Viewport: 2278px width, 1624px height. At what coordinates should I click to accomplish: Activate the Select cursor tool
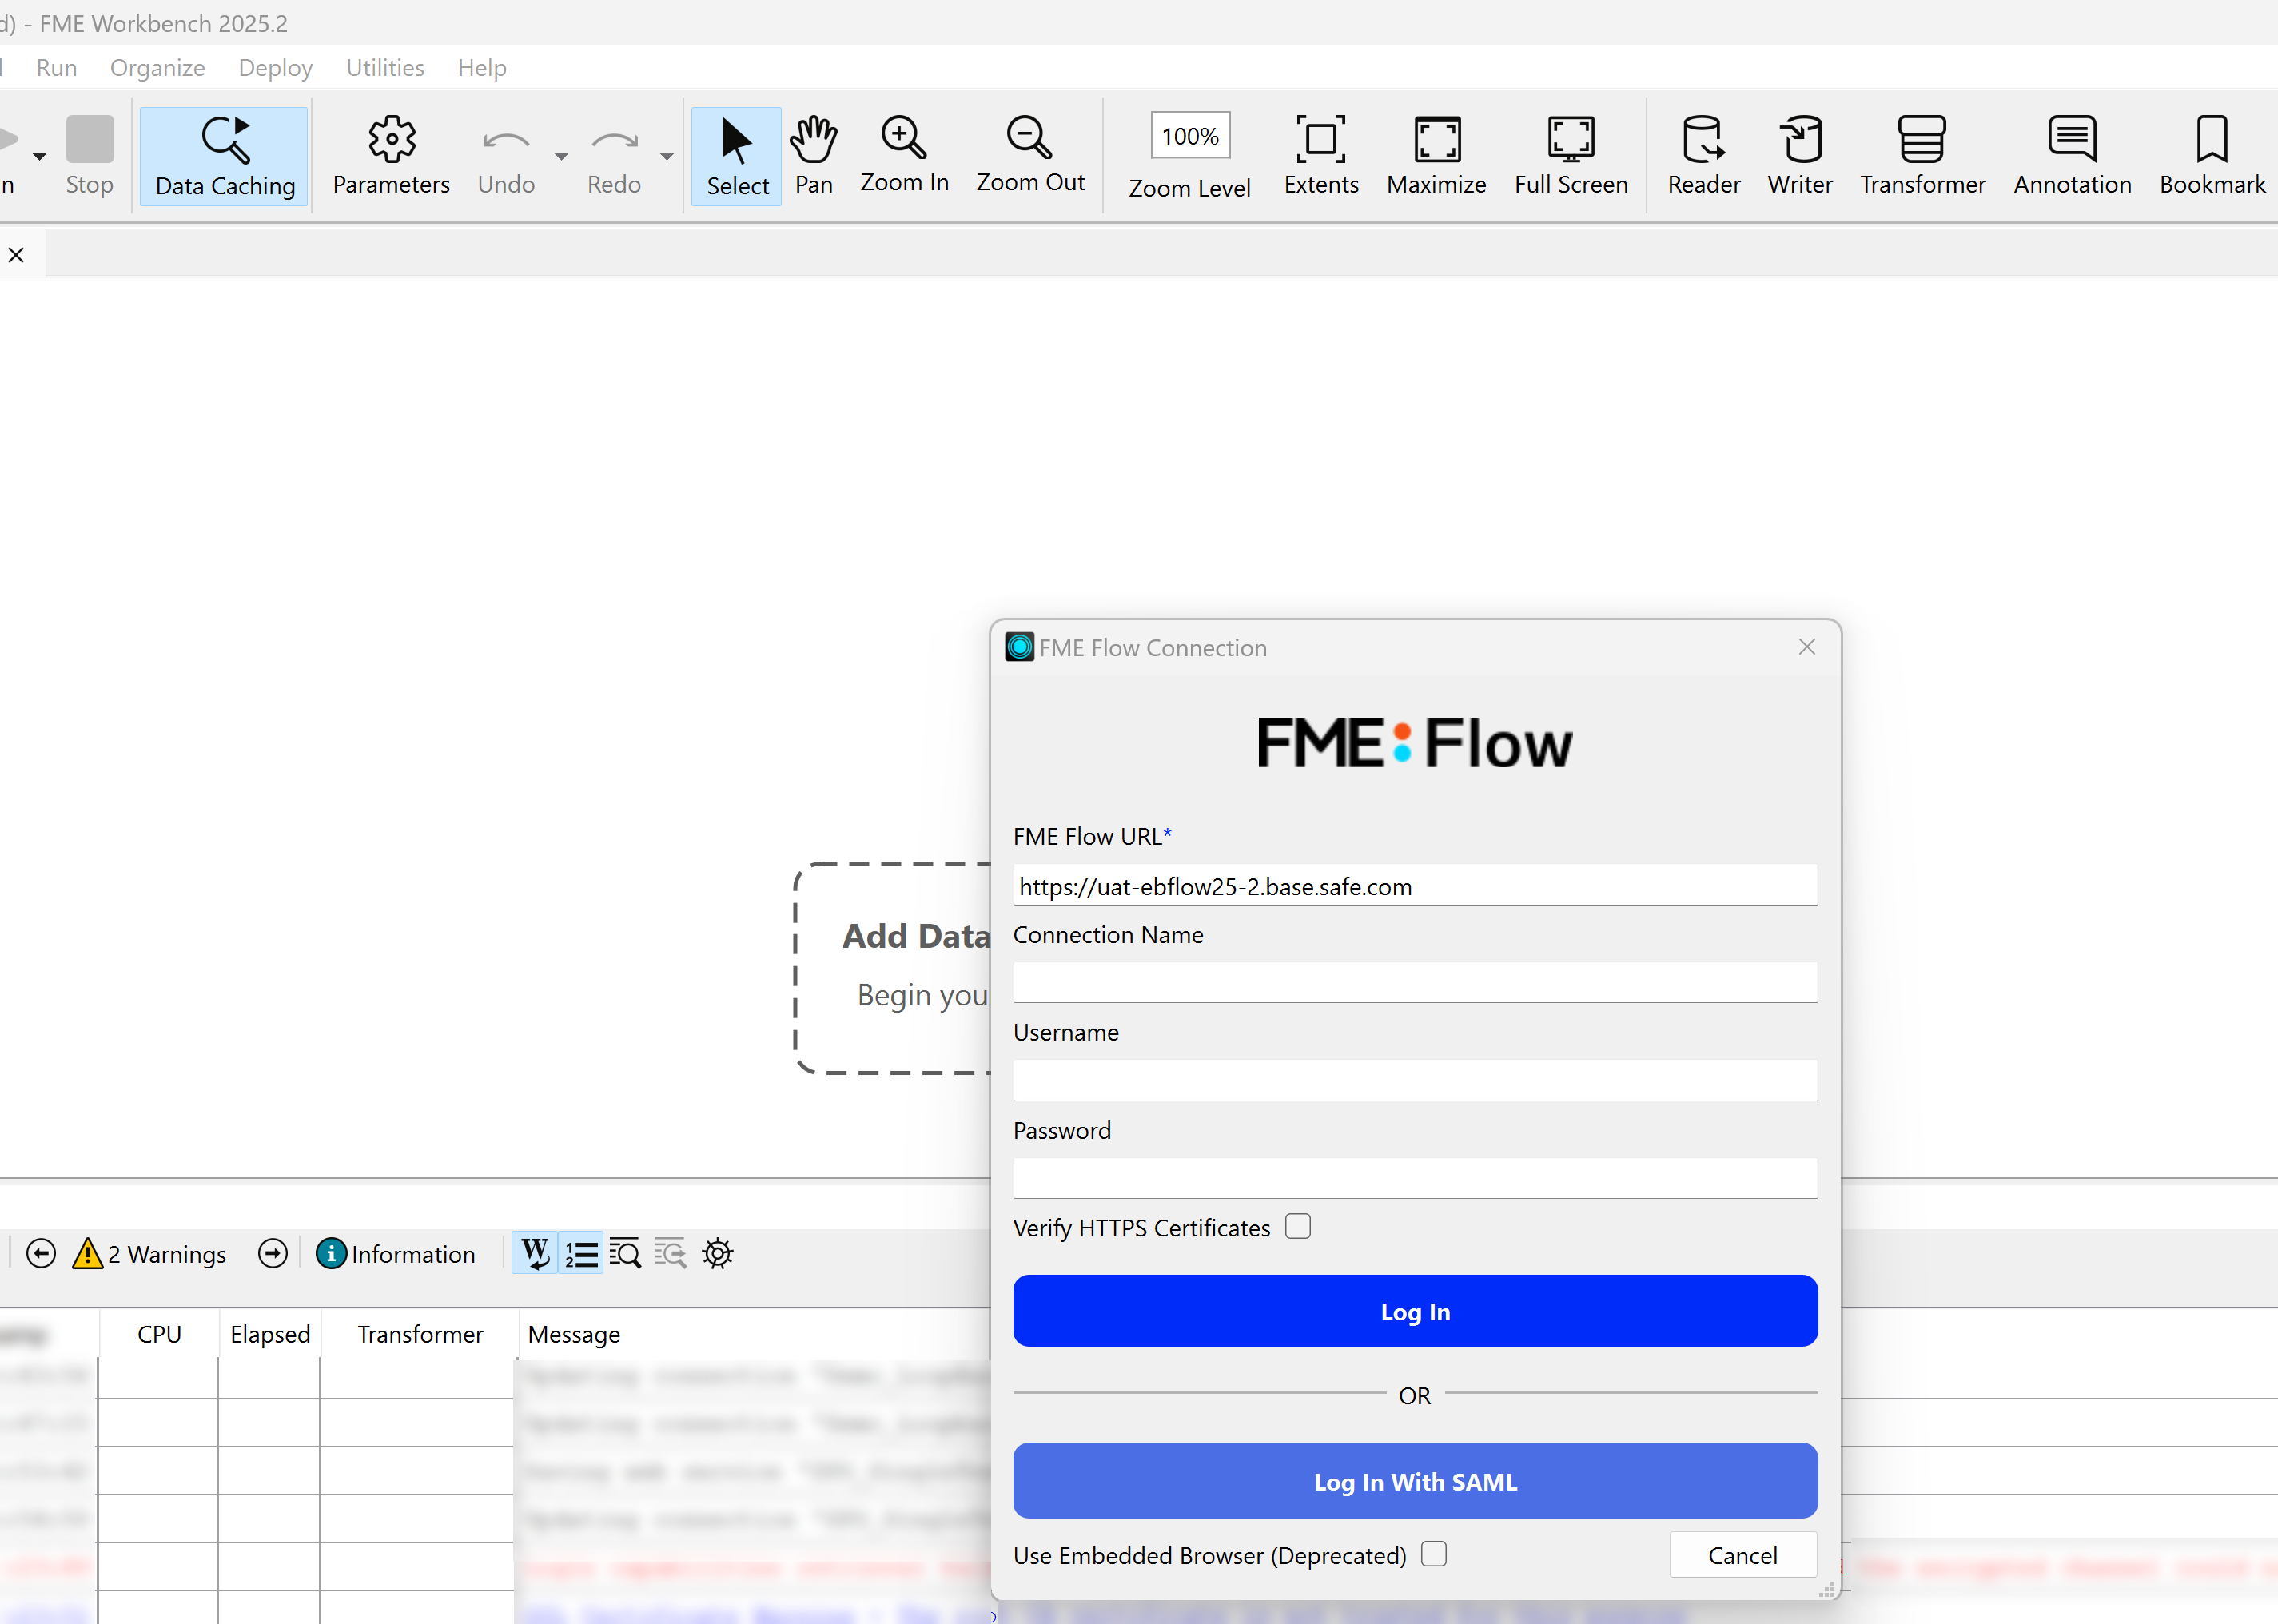click(737, 155)
